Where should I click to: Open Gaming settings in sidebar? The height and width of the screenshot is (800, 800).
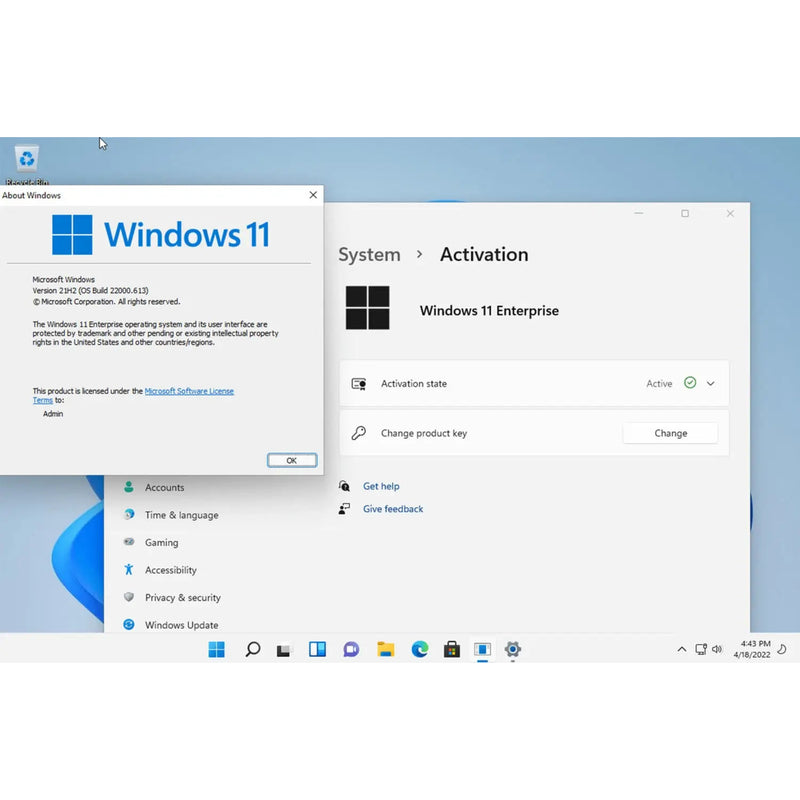coord(163,543)
